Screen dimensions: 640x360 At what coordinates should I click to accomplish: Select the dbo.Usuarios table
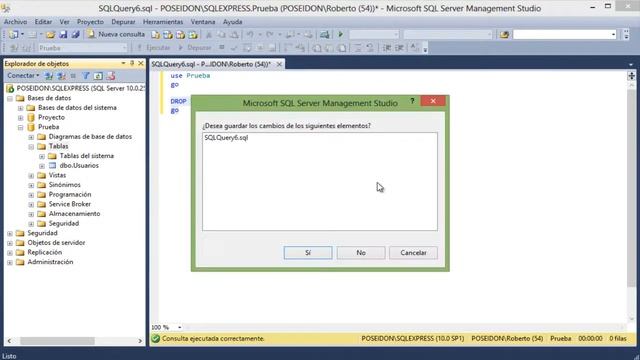click(x=79, y=166)
